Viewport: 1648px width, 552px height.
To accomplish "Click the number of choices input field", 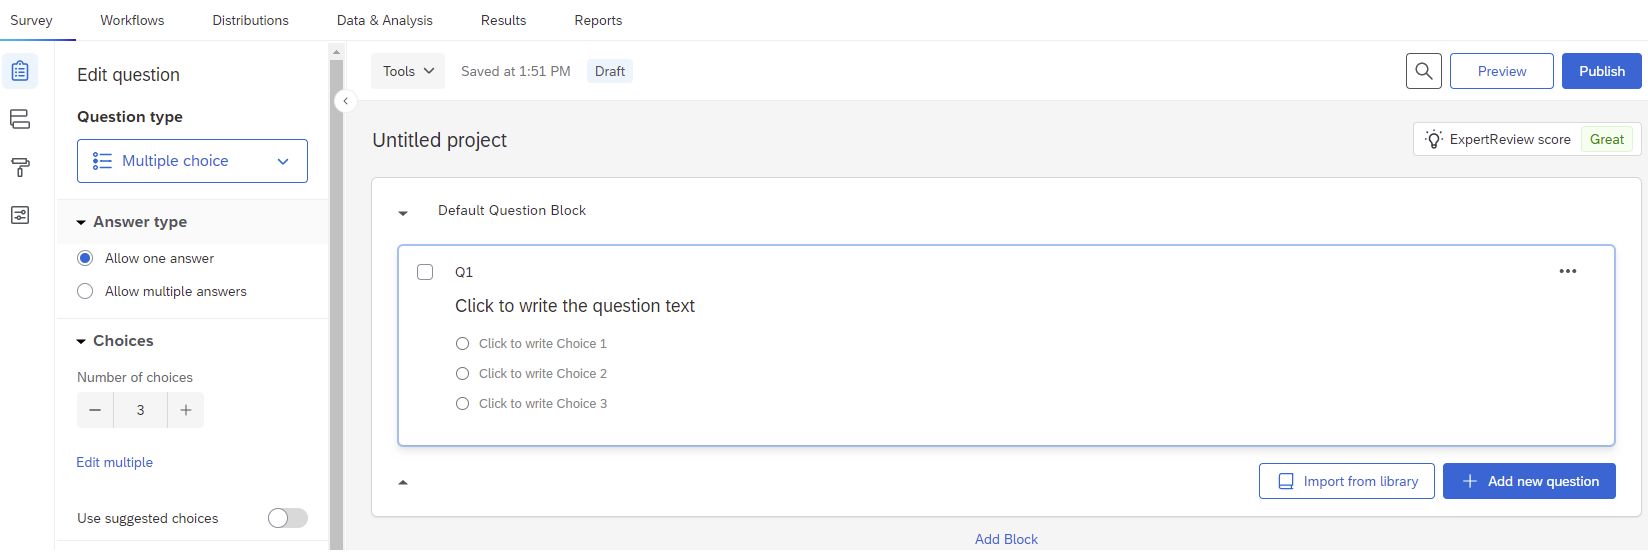I will tap(140, 410).
